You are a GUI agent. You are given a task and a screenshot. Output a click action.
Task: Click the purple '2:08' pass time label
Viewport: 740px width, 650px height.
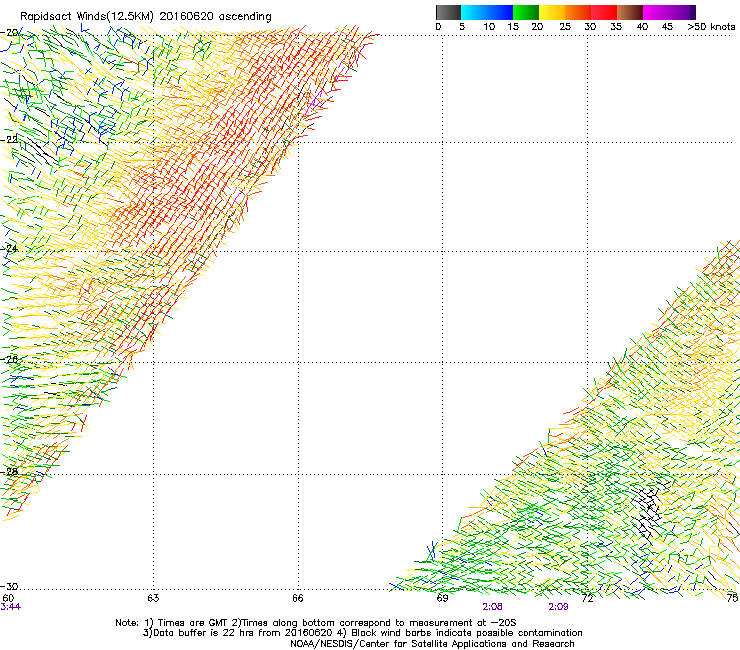492,607
